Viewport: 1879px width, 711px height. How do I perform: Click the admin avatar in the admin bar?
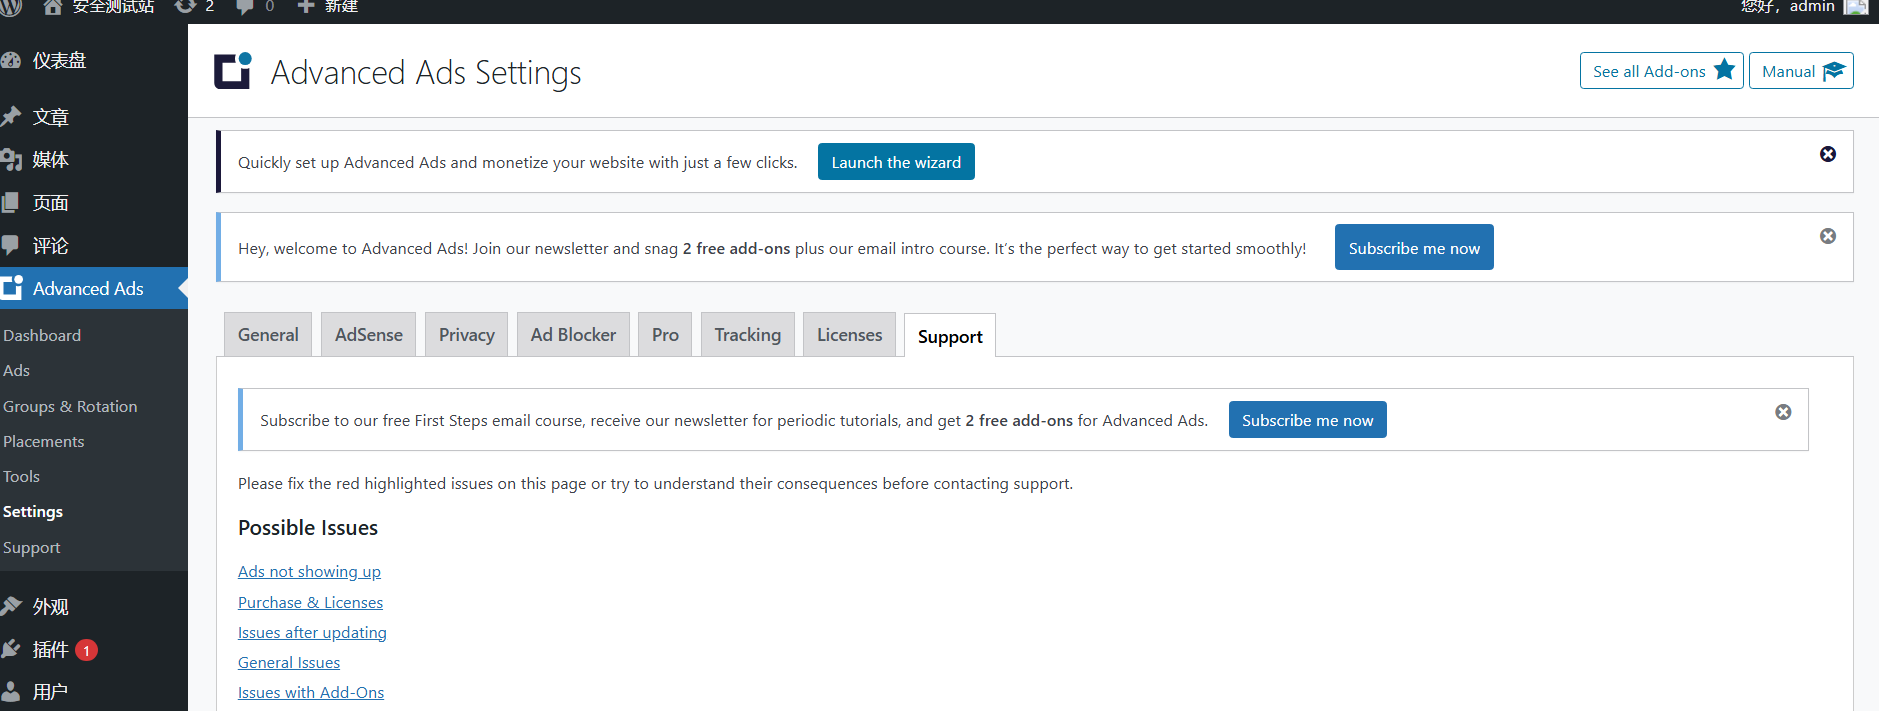[x=1856, y=7]
